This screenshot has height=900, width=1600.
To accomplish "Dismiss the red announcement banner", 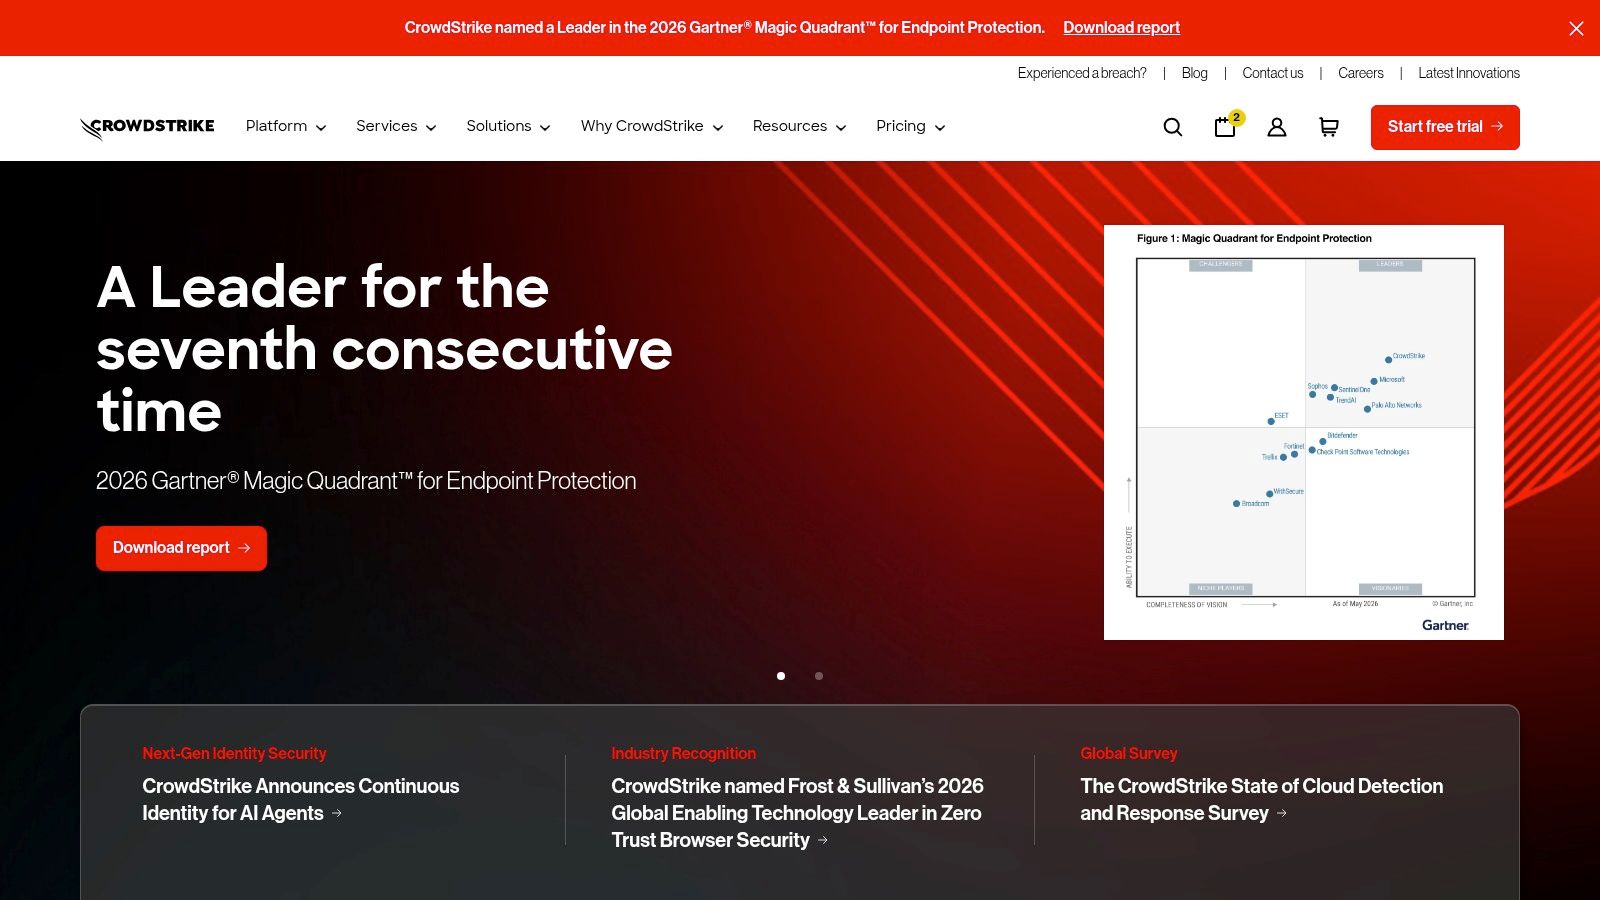I will [1576, 28].
